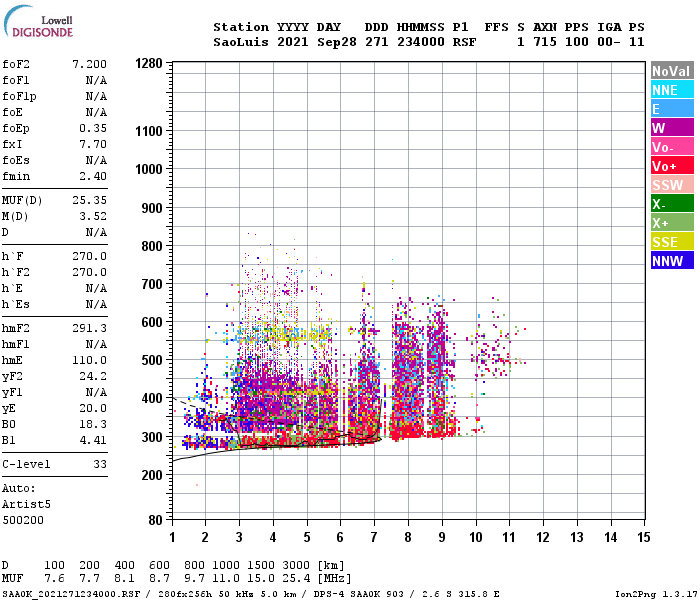Click the MUF 7.6 value for 100 km
Viewport: 700px width, 600px height.
click(54, 579)
